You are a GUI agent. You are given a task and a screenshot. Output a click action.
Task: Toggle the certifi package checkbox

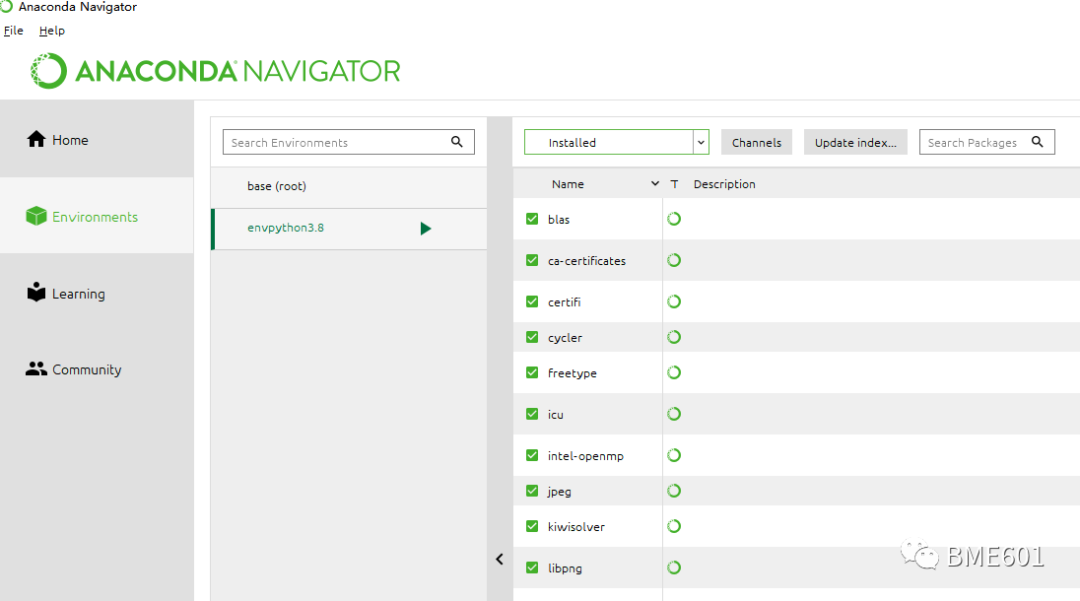(532, 302)
